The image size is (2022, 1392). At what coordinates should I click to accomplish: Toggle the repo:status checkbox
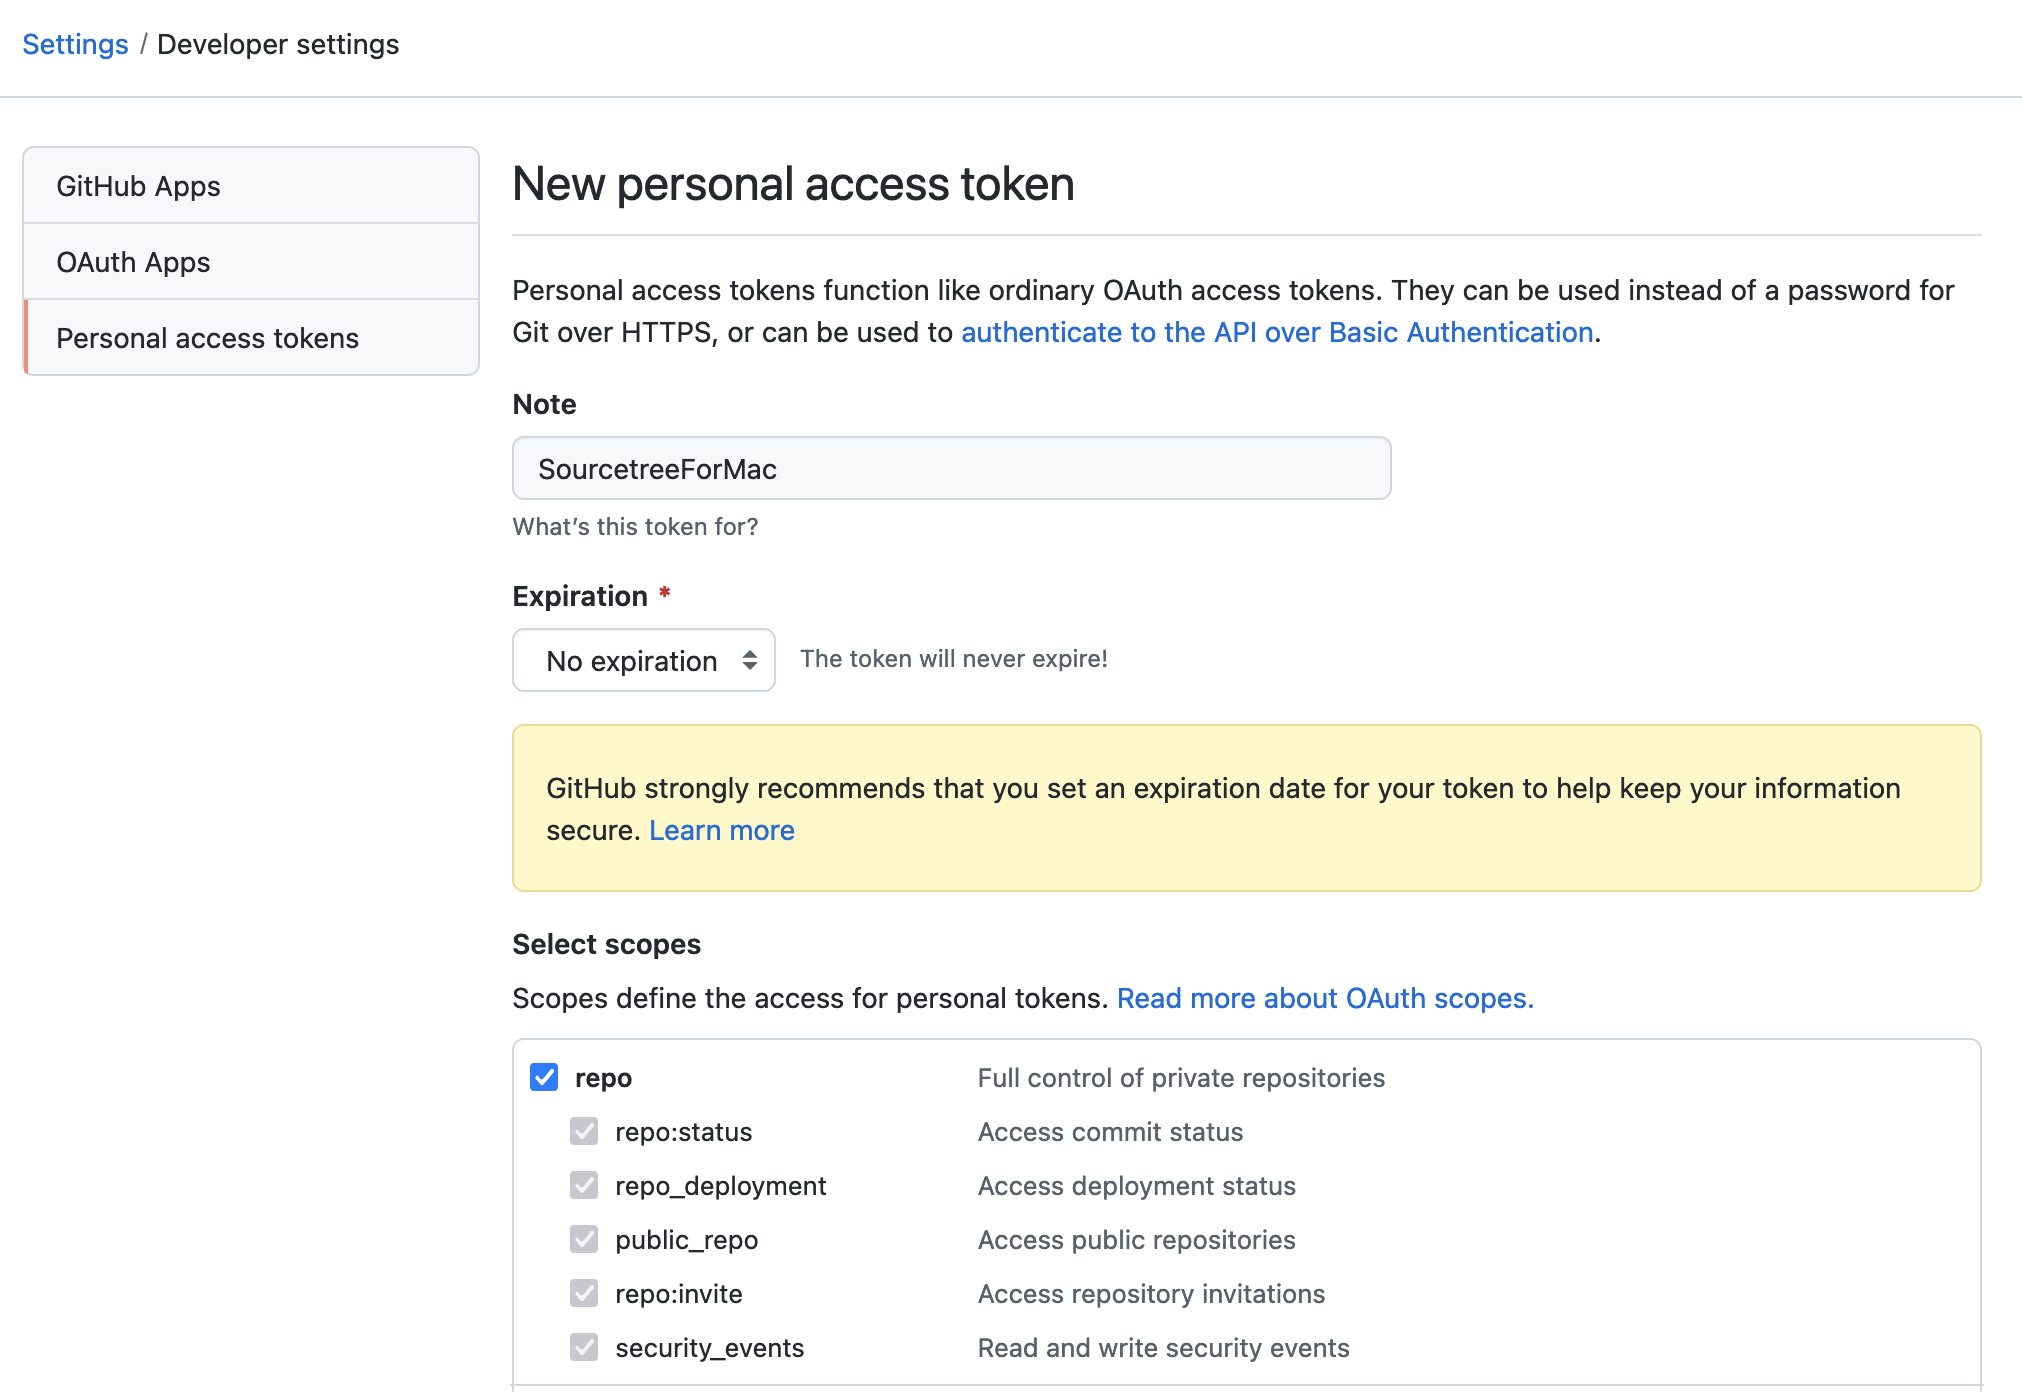pos(584,1131)
